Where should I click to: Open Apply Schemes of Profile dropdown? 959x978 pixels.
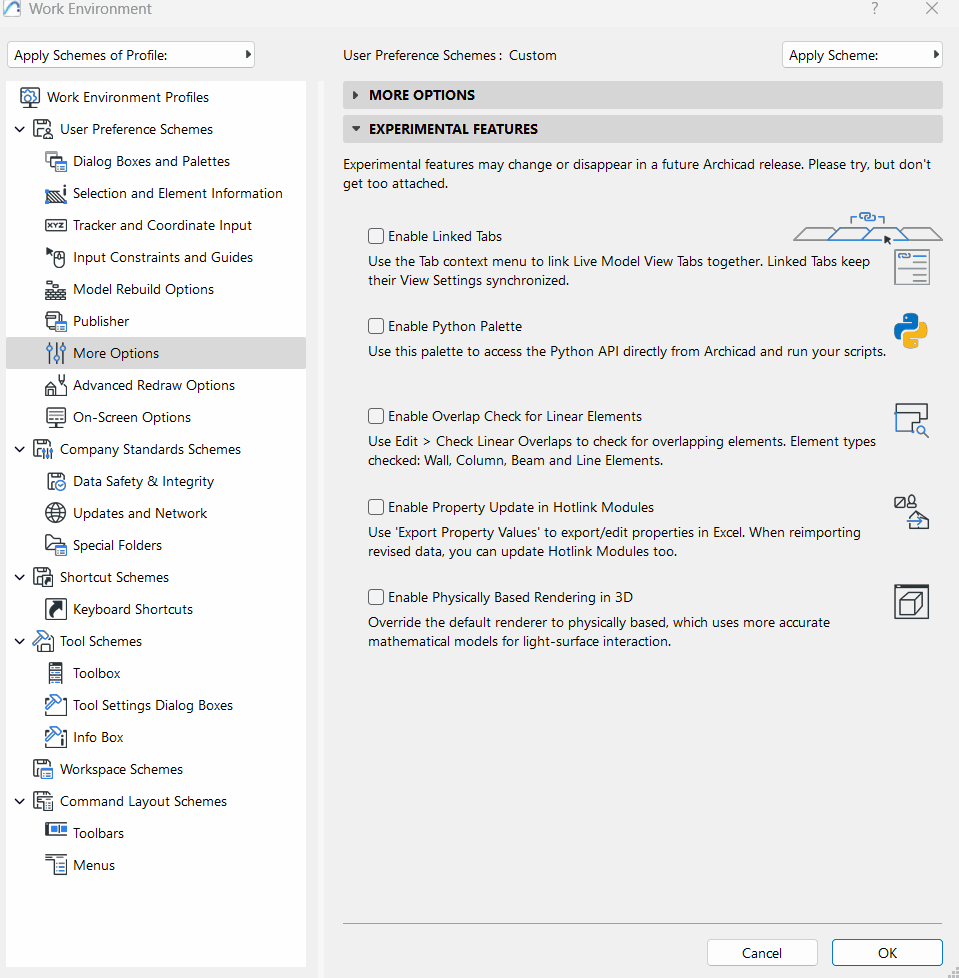131,55
